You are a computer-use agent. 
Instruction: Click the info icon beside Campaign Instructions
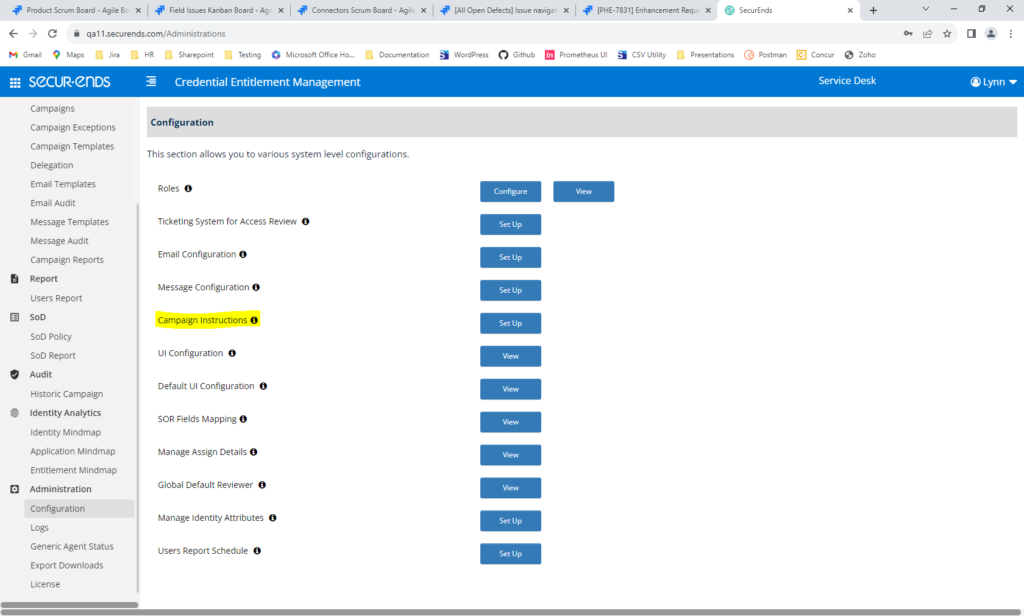(254, 320)
